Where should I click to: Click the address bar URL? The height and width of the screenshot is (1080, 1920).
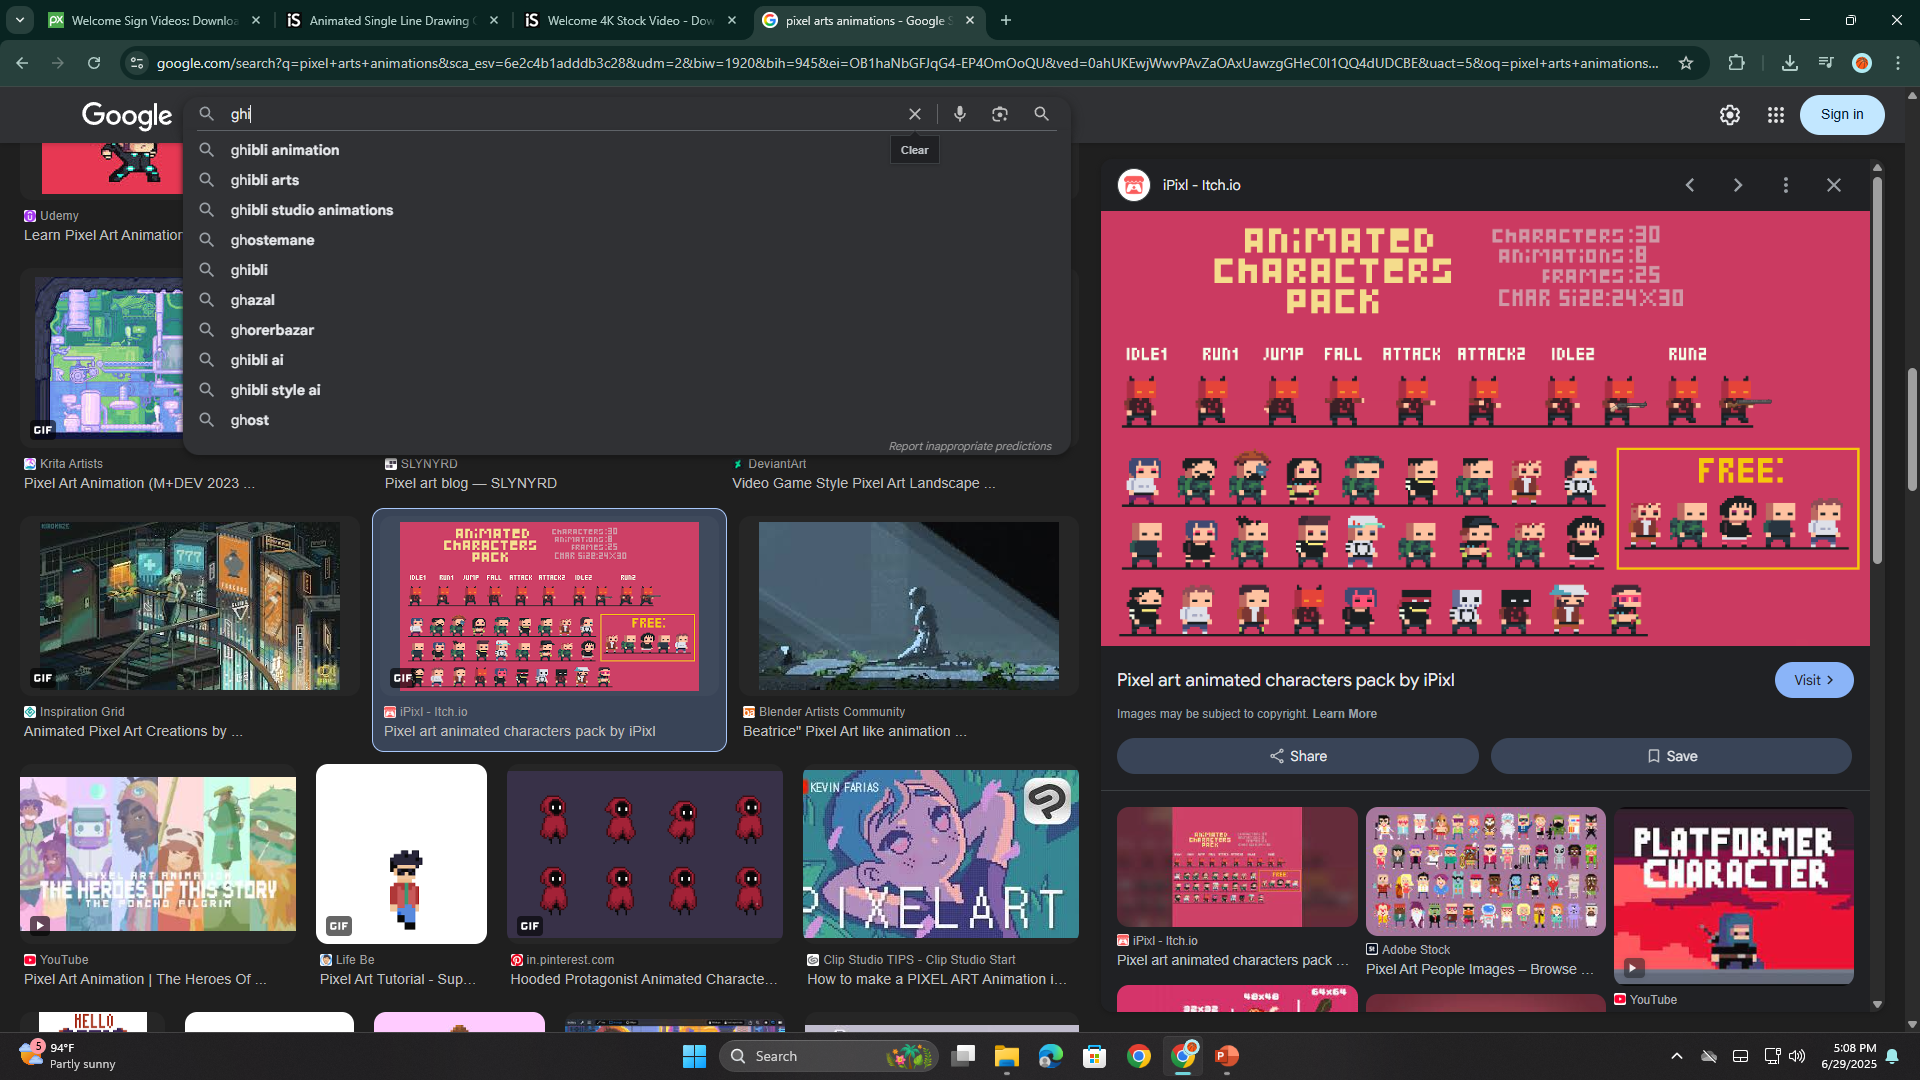tap(907, 63)
